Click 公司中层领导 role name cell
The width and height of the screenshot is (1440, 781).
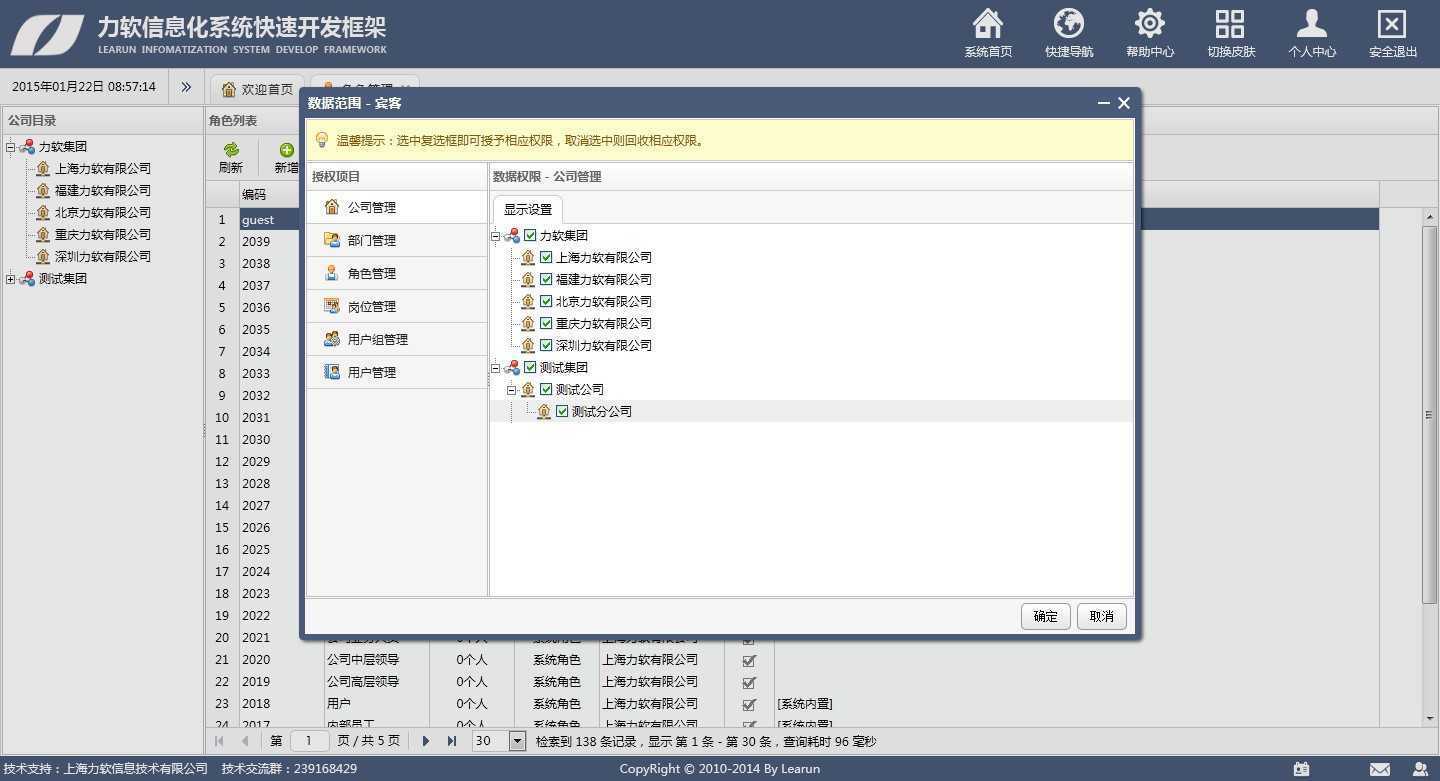(363, 659)
